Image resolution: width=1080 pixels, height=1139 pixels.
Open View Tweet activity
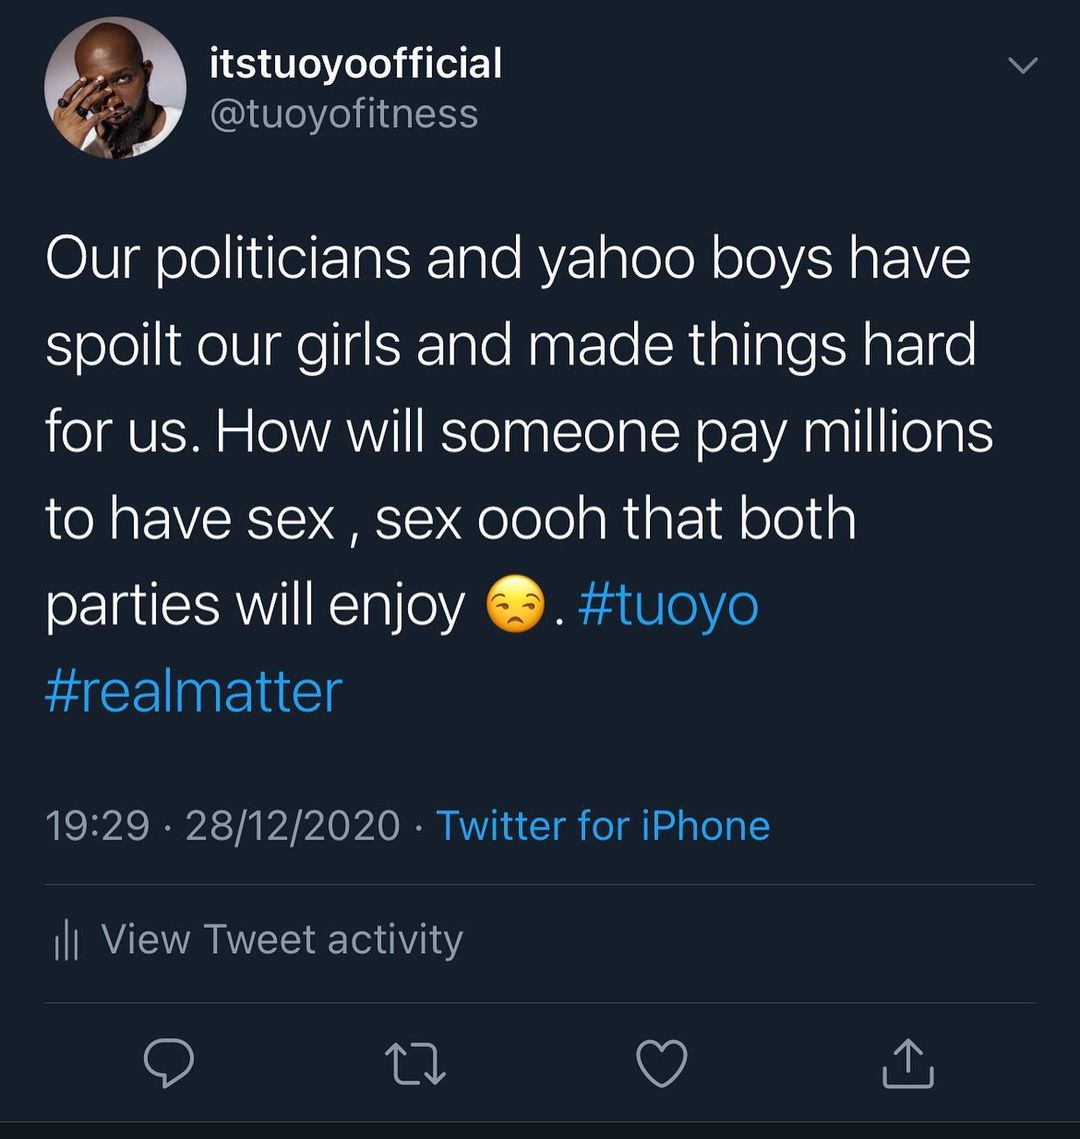click(280, 939)
